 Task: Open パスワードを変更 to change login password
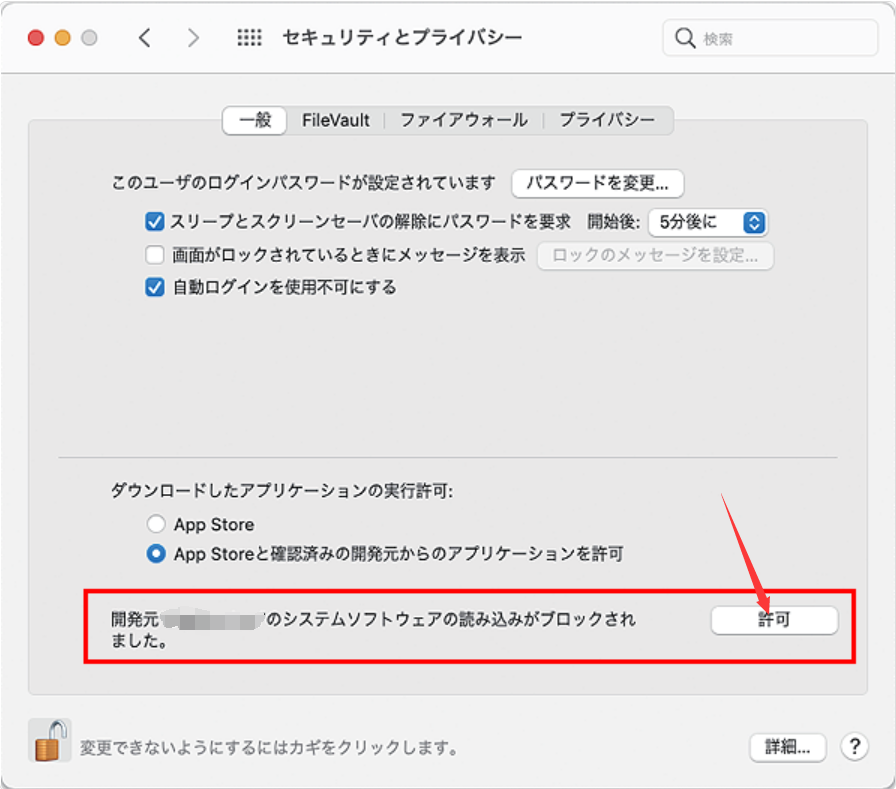click(x=597, y=184)
